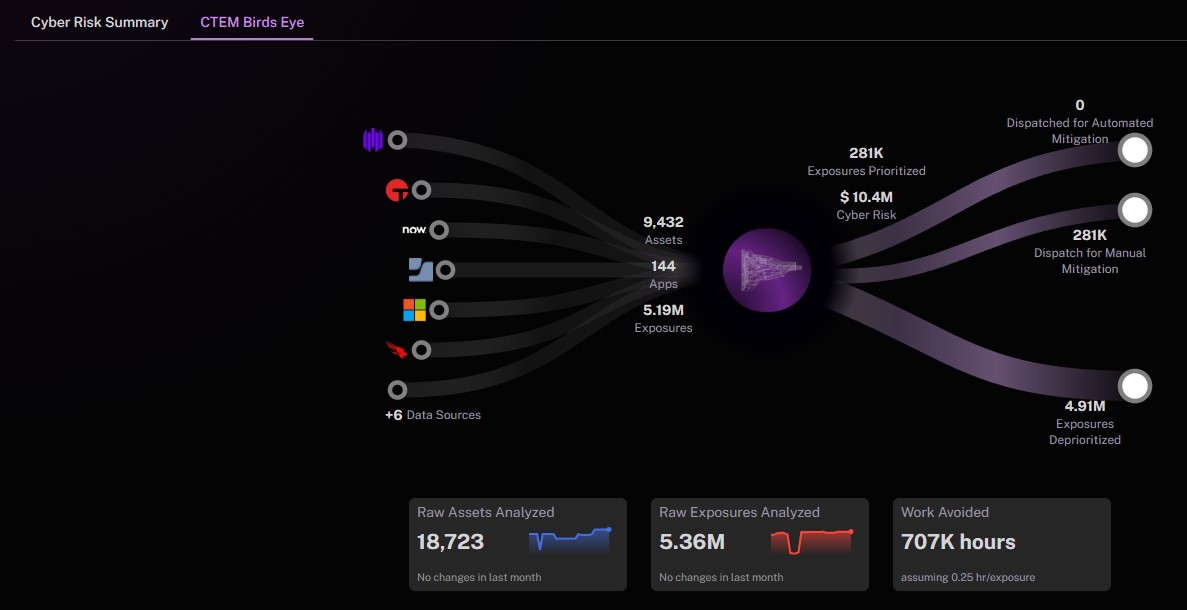Click the ring node above +6 Data Sources
Viewport: 1187px width, 610px height.
click(397, 390)
